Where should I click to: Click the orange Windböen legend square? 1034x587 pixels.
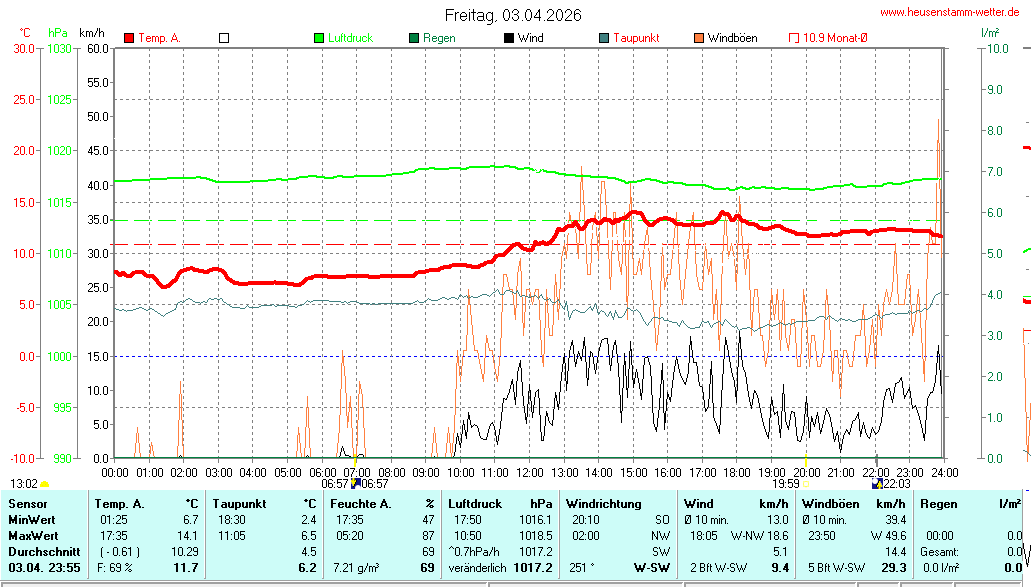click(x=699, y=38)
